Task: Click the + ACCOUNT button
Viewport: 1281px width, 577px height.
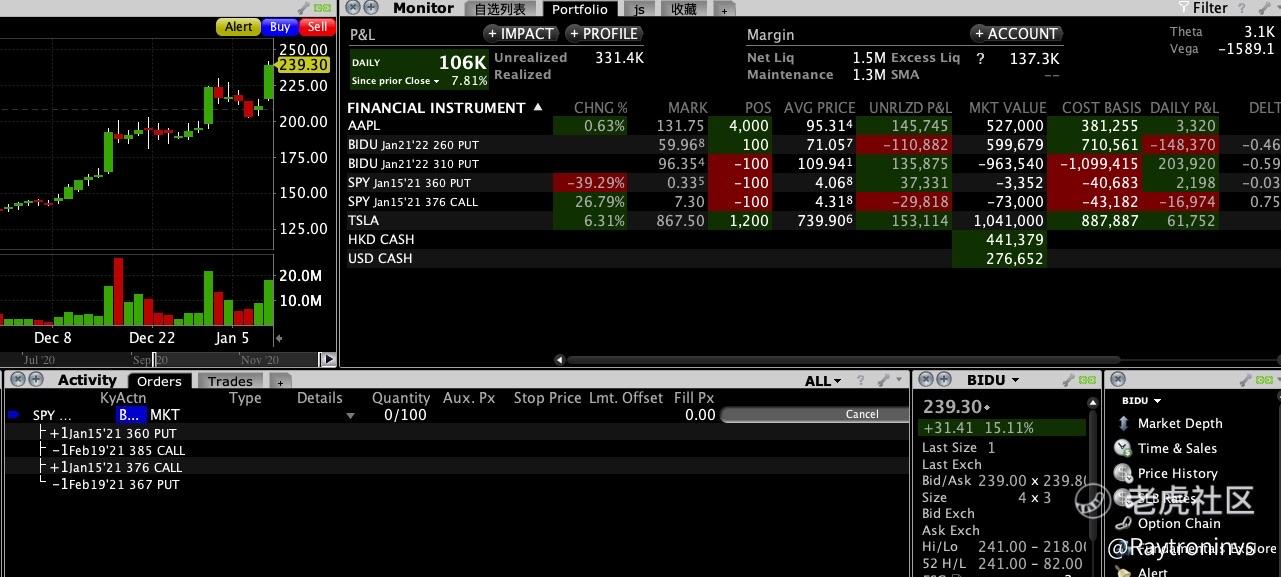Action: (x=1016, y=33)
